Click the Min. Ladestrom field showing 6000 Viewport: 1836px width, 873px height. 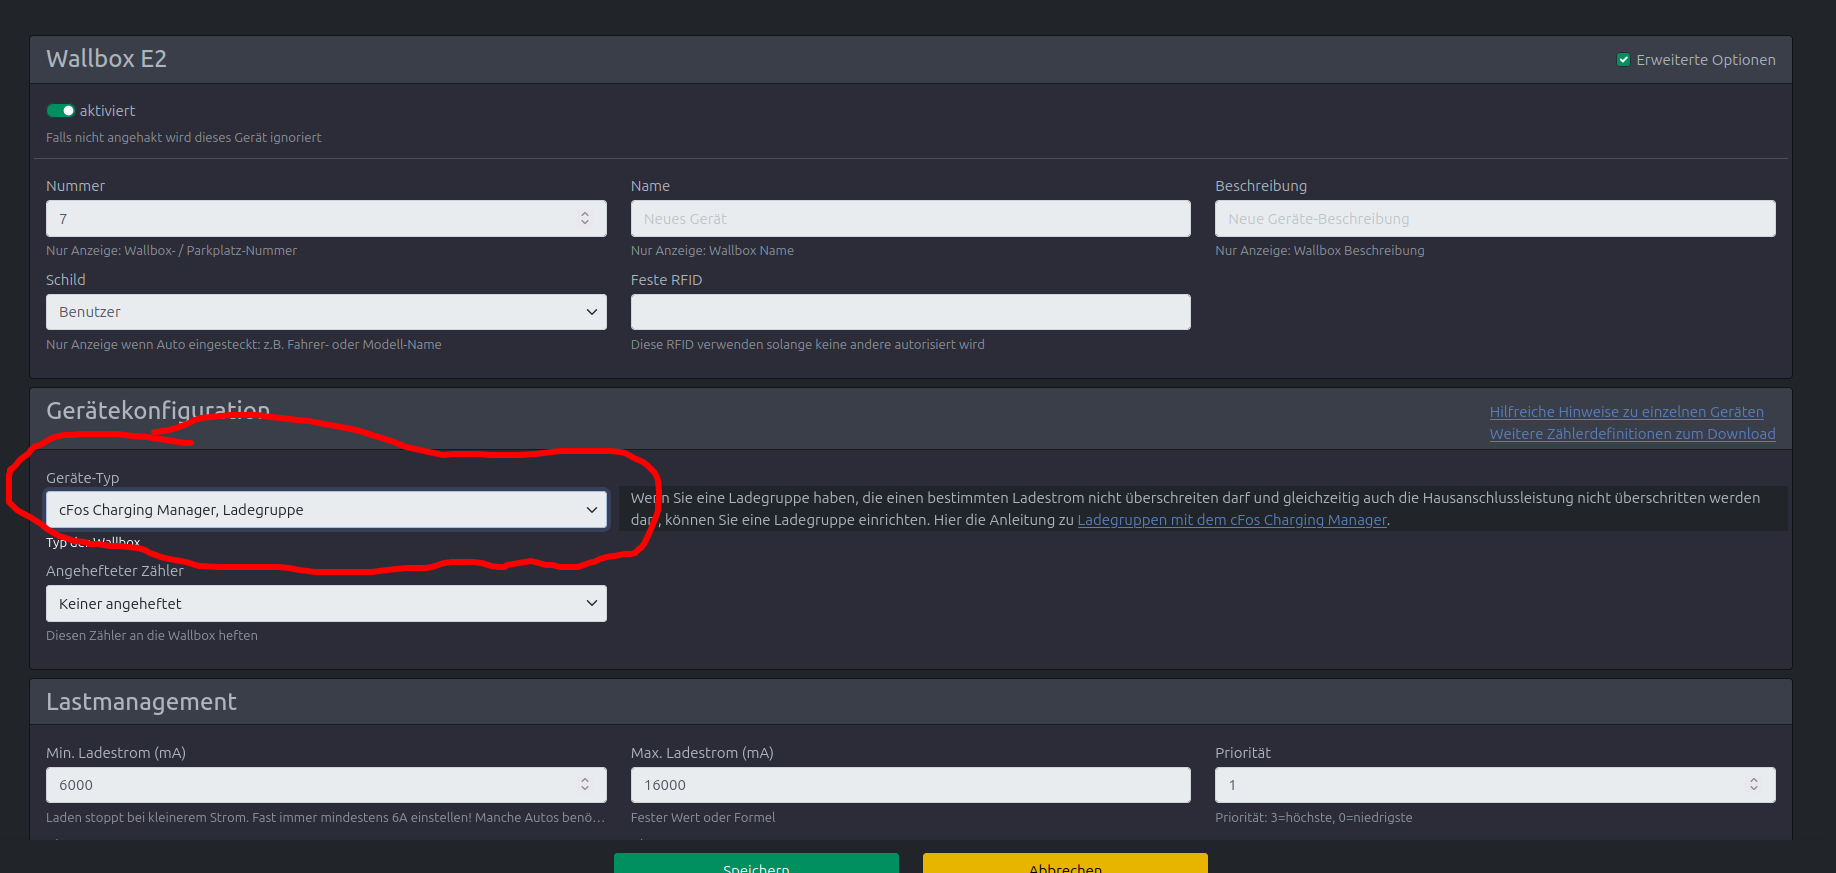coord(300,785)
